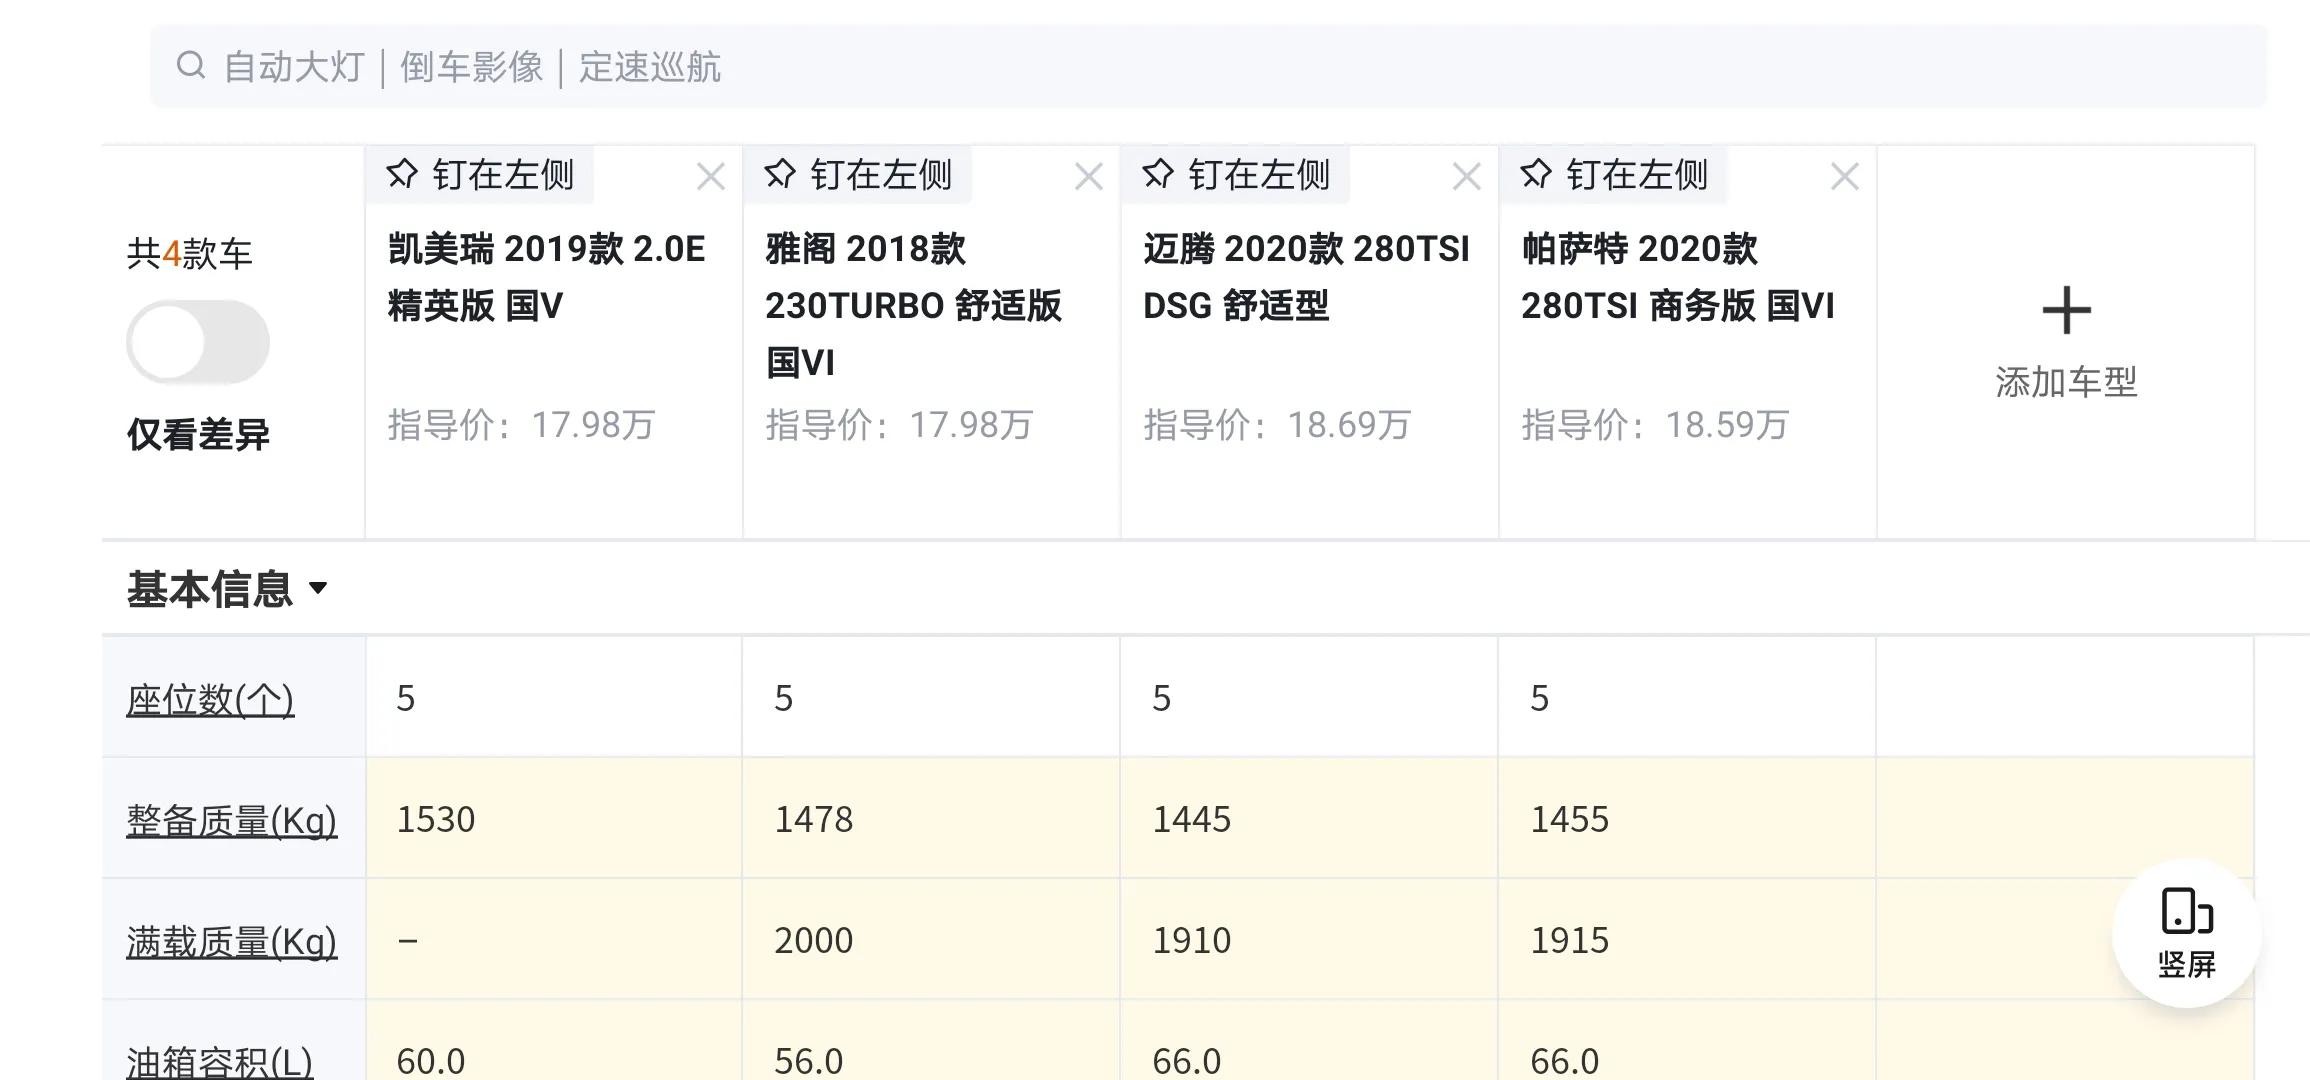The width and height of the screenshot is (2310, 1080).
Task: Remove 迈腾 from the comparison
Action: point(1466,176)
